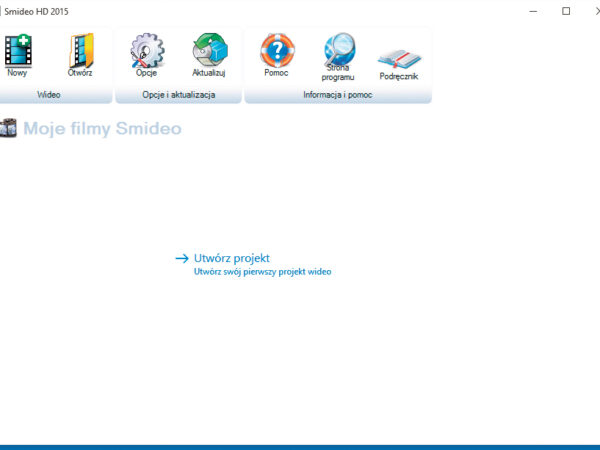The height and width of the screenshot is (450, 600).
Task: Click the Nowy new video icon
Action: pyautogui.click(x=17, y=52)
